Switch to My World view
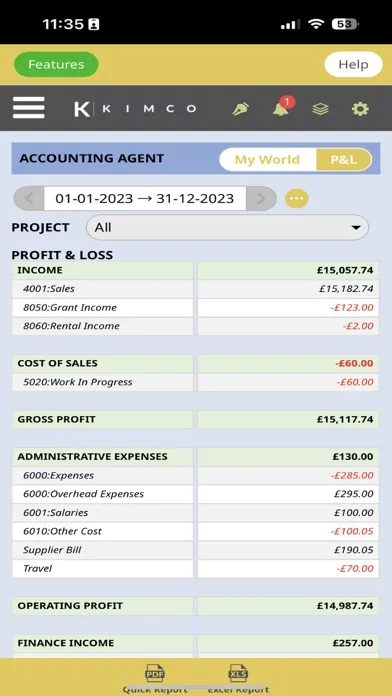 (267, 159)
